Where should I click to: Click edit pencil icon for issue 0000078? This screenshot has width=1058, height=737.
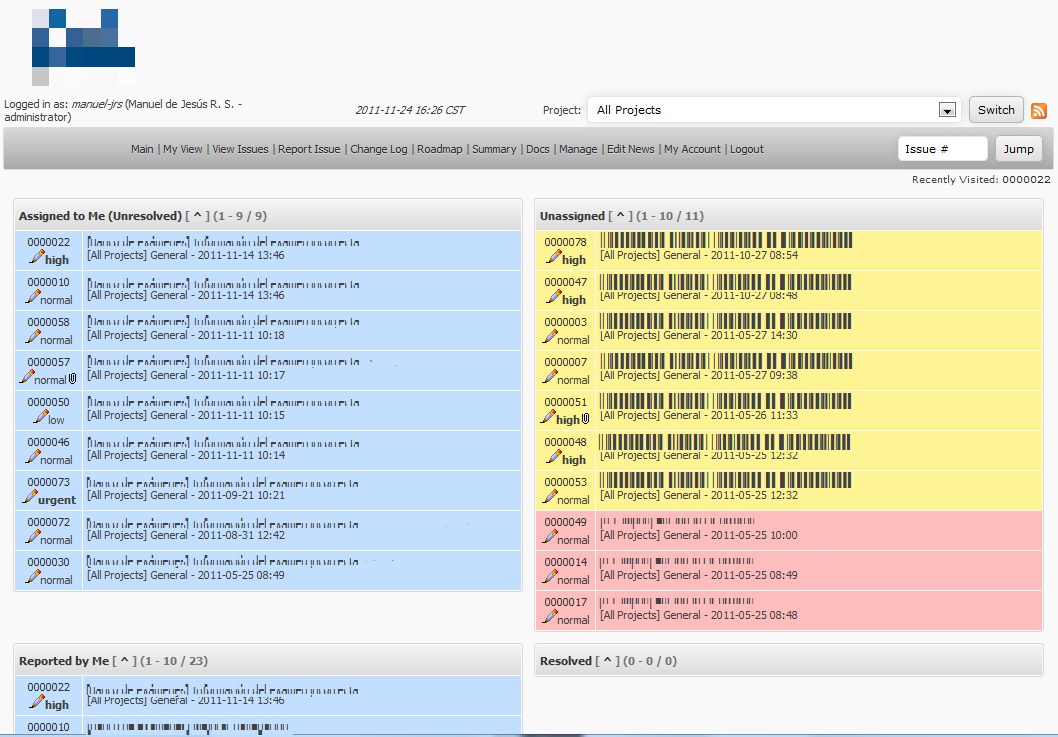pos(553,257)
